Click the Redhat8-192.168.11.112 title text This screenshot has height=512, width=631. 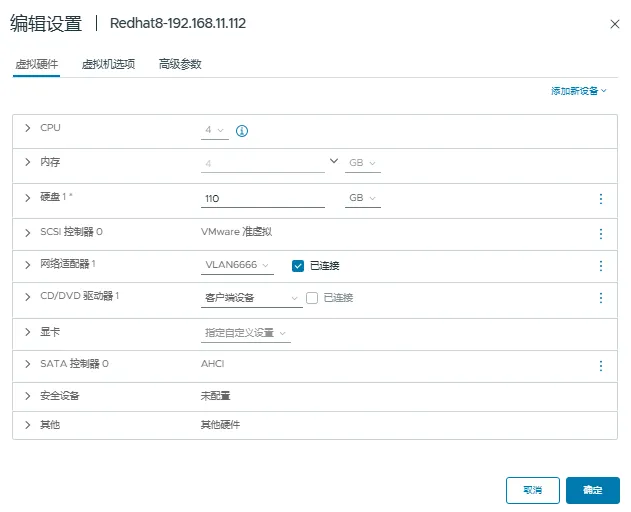178,23
